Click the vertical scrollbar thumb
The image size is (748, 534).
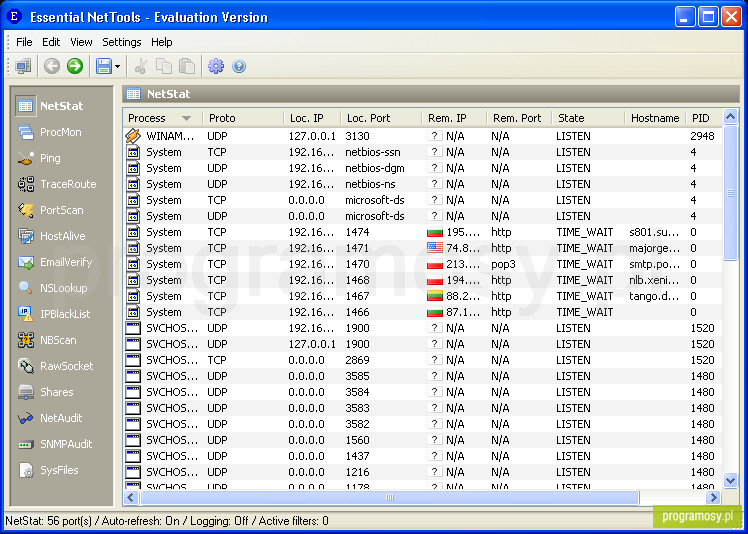click(730, 193)
